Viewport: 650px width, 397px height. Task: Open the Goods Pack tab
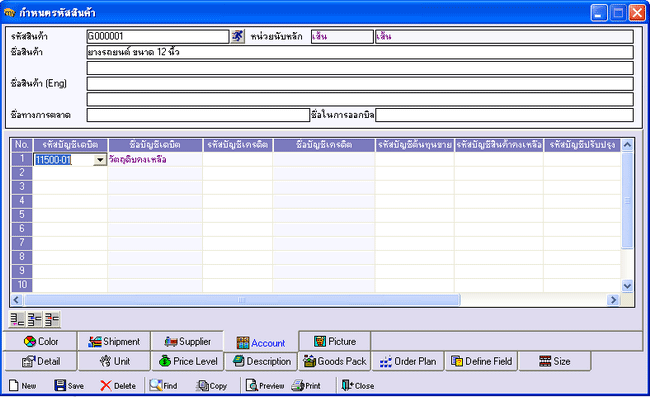[335, 361]
